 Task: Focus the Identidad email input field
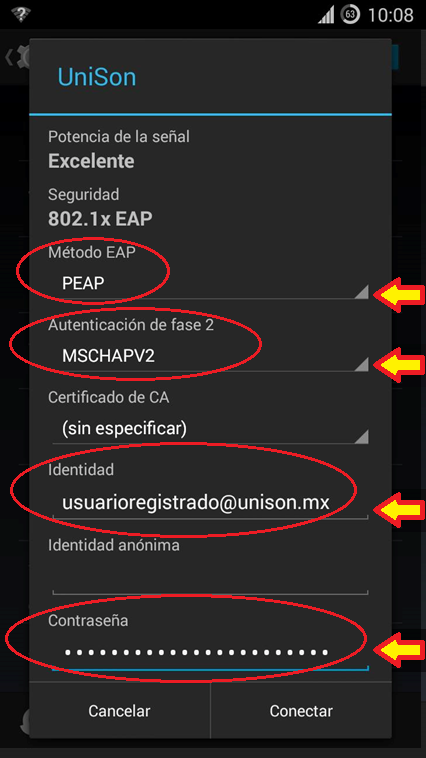pyautogui.click(x=210, y=503)
